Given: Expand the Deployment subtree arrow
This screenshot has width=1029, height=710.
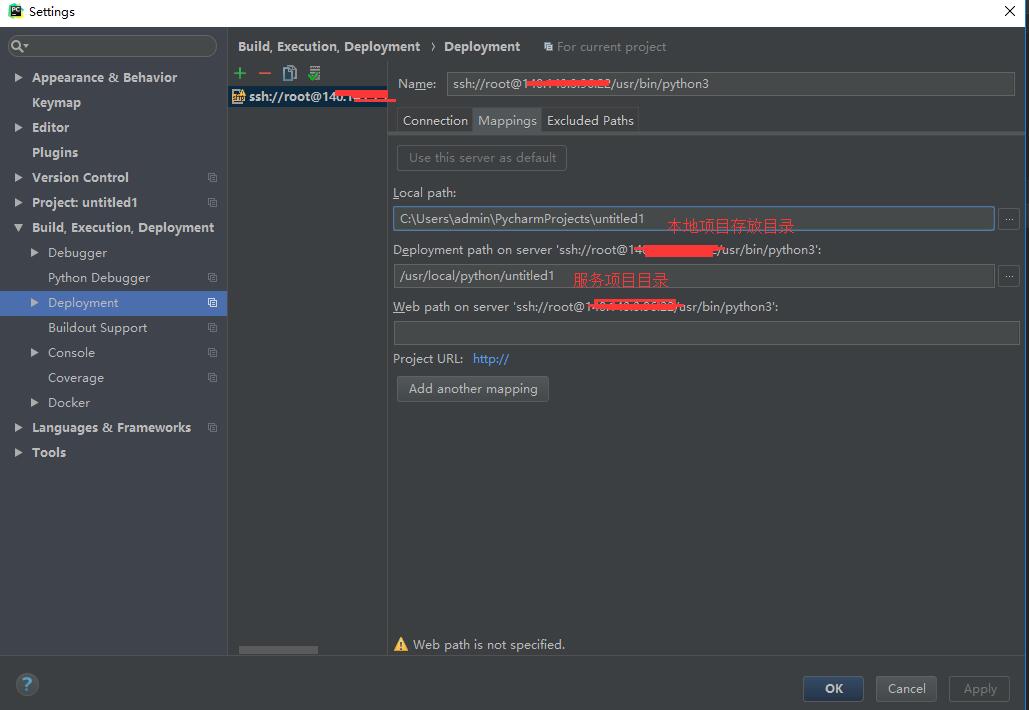Looking at the screenshot, I should [35, 303].
